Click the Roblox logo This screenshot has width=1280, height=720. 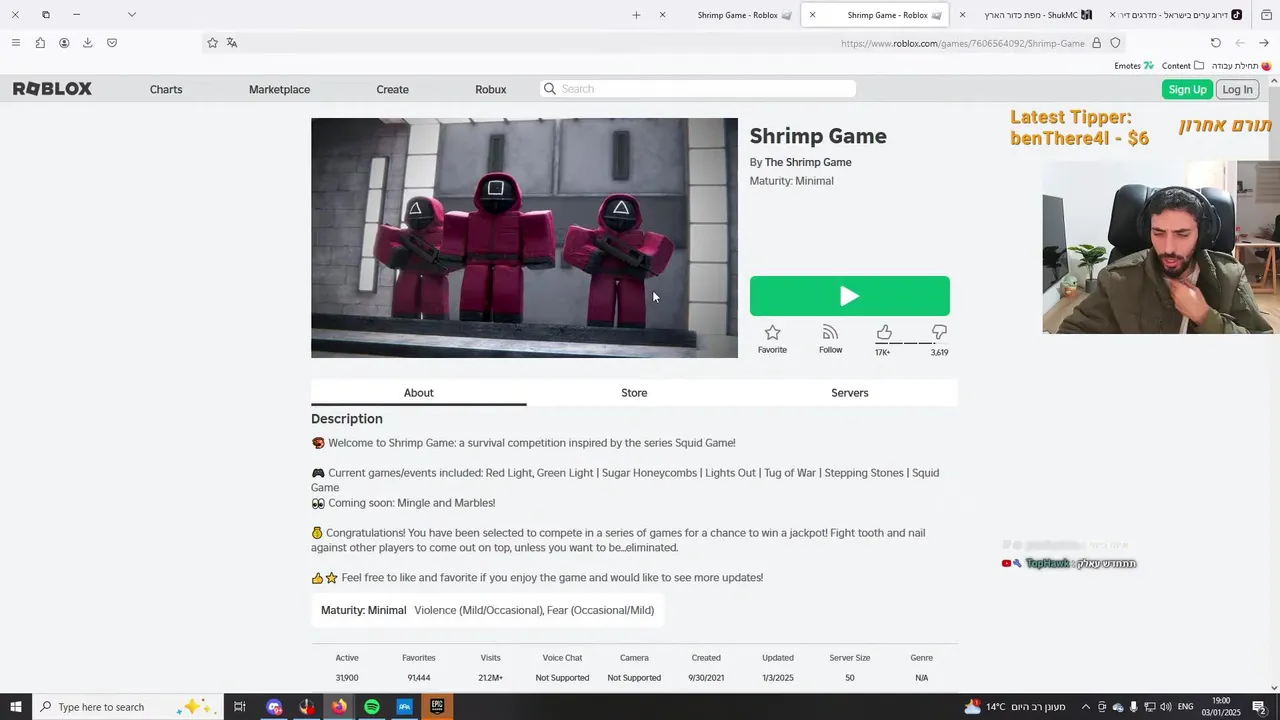click(x=52, y=89)
